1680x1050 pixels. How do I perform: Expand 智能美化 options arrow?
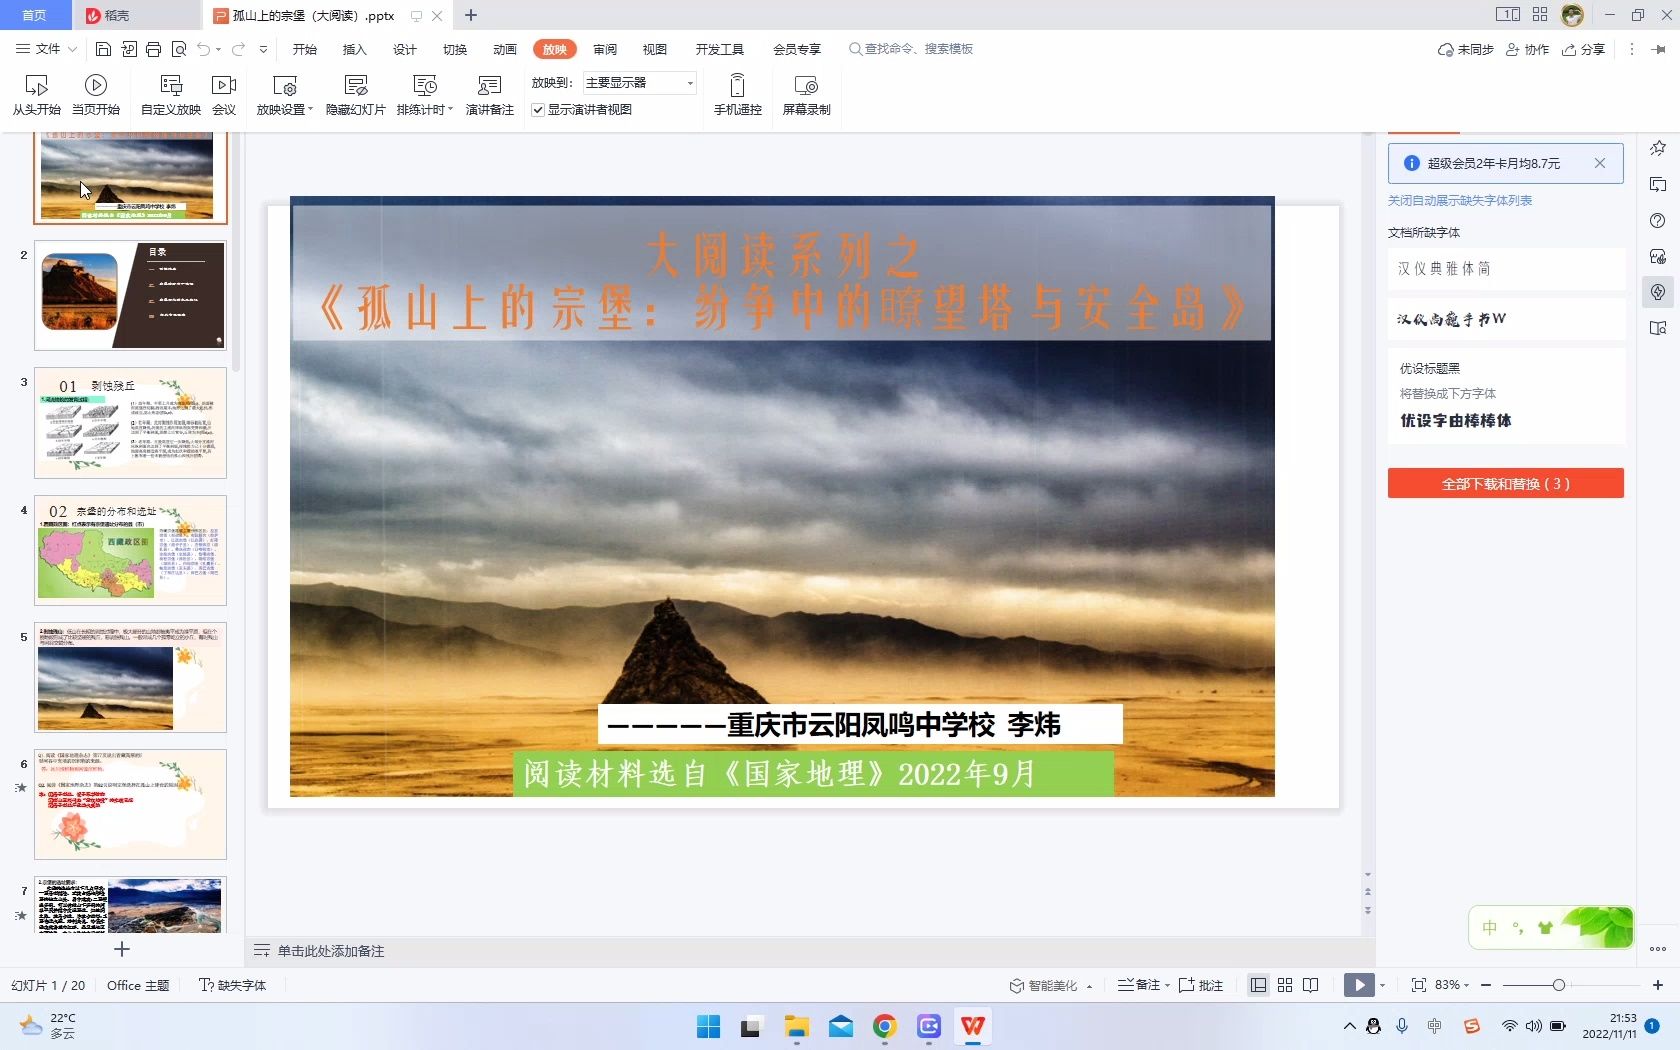(1089, 986)
